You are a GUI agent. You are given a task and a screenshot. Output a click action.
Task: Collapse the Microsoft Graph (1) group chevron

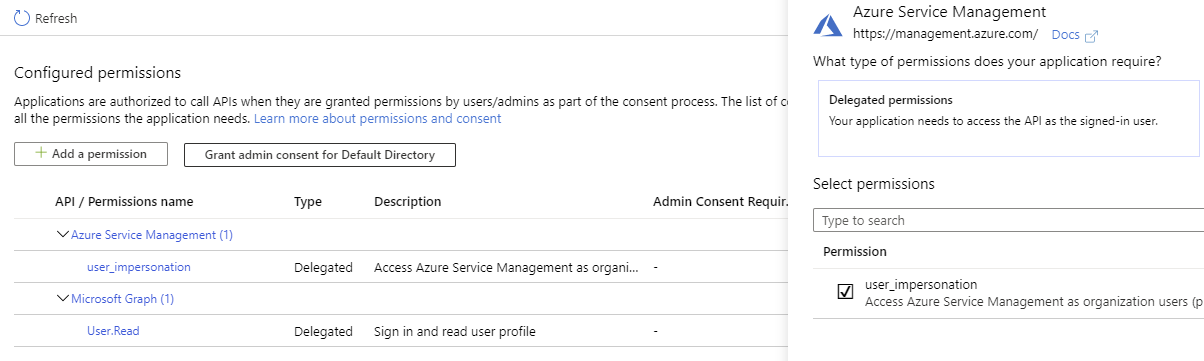(62, 299)
